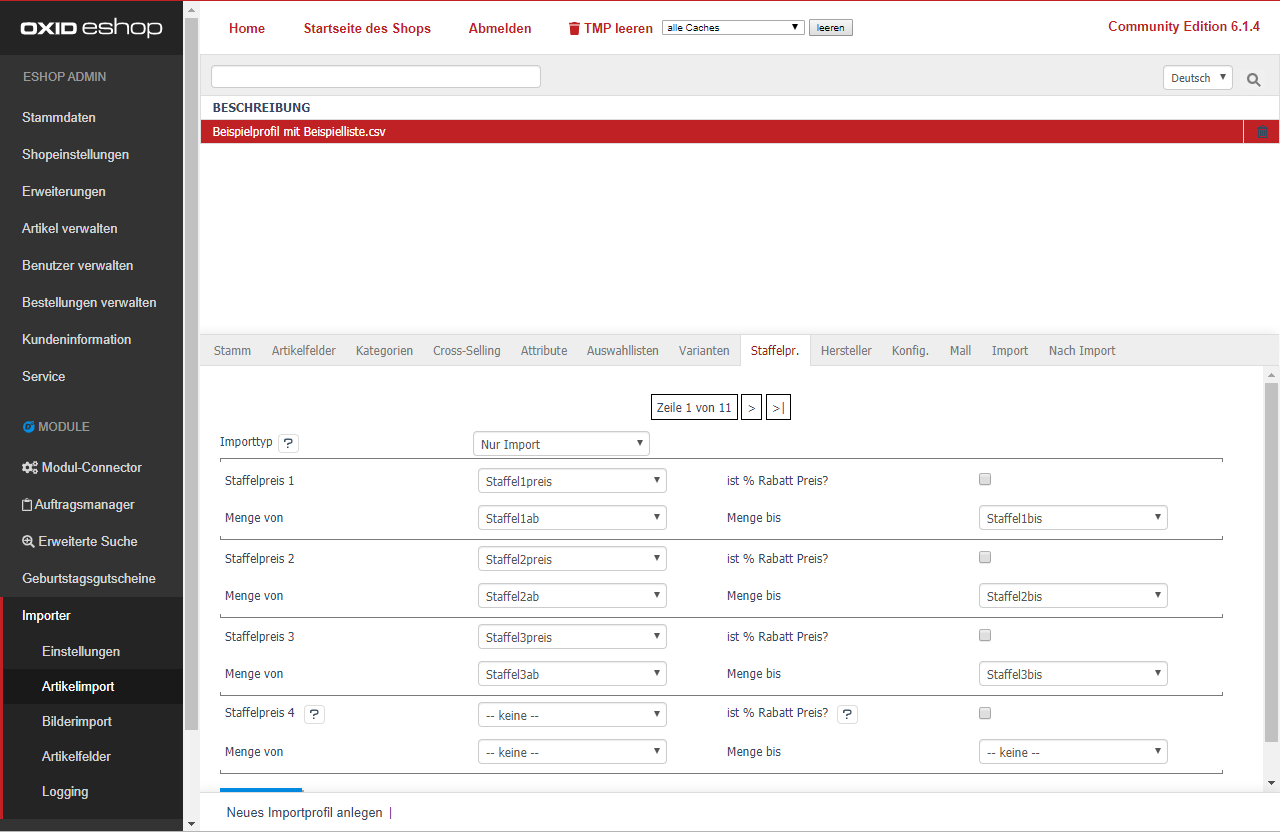Click the search magnifier icon
The width and height of the screenshot is (1280, 832).
click(1253, 79)
